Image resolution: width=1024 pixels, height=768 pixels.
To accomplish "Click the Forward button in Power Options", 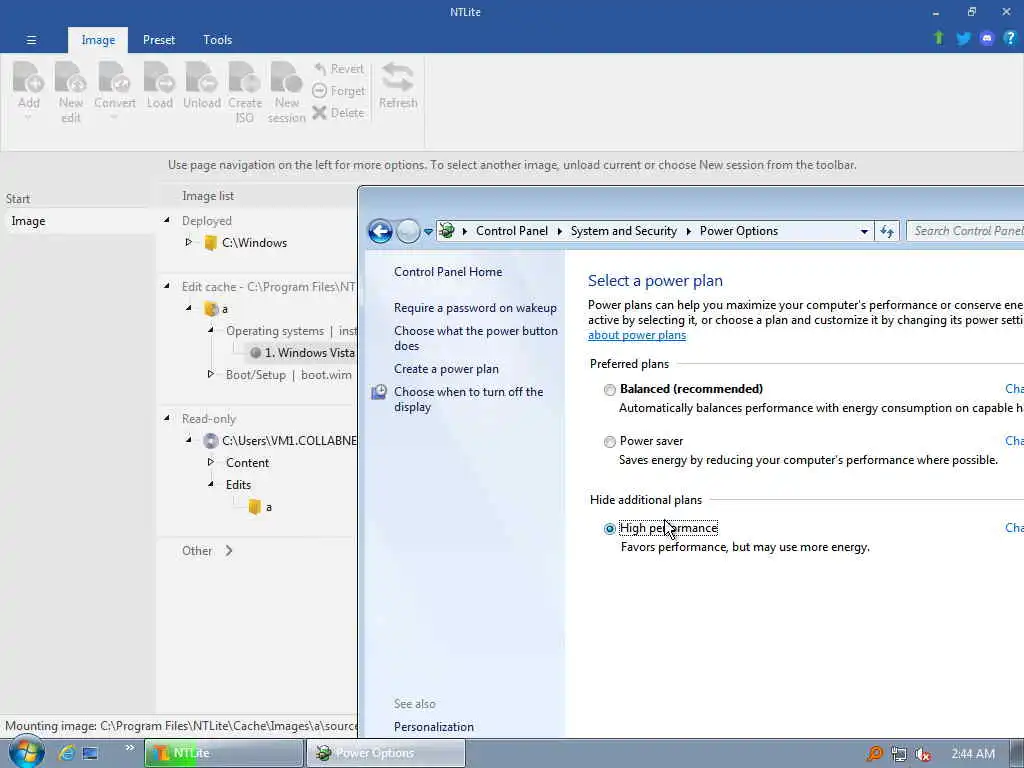I will point(408,231).
